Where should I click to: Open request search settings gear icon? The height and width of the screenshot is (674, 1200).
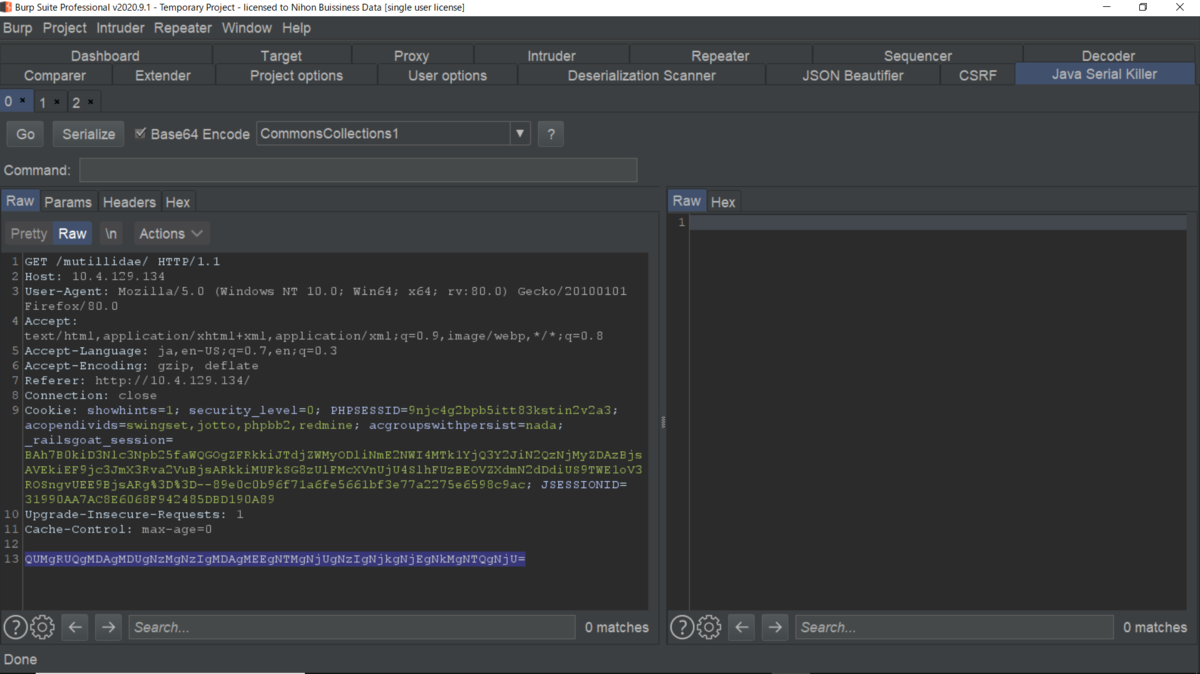42,627
